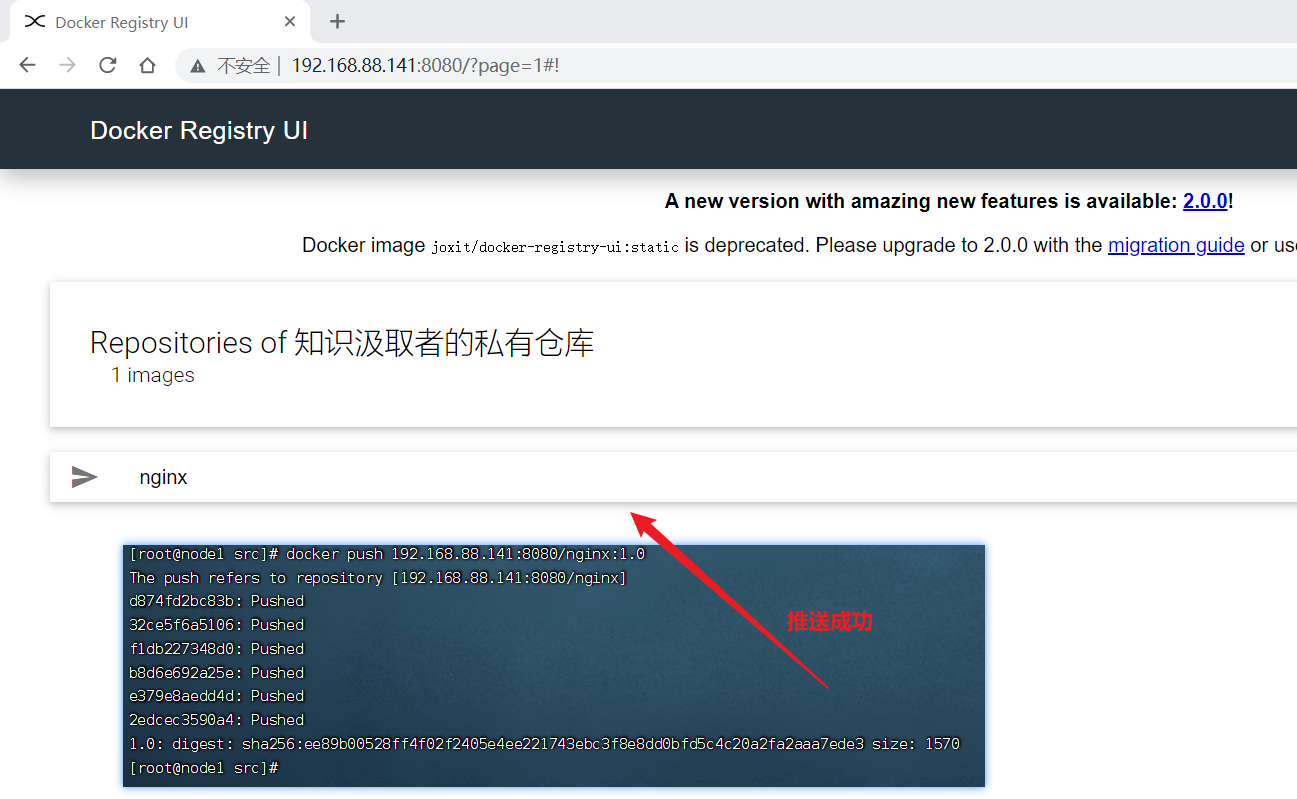This screenshot has width=1297, height=799.
Task: Click the browser forward arrow
Action: coord(67,66)
